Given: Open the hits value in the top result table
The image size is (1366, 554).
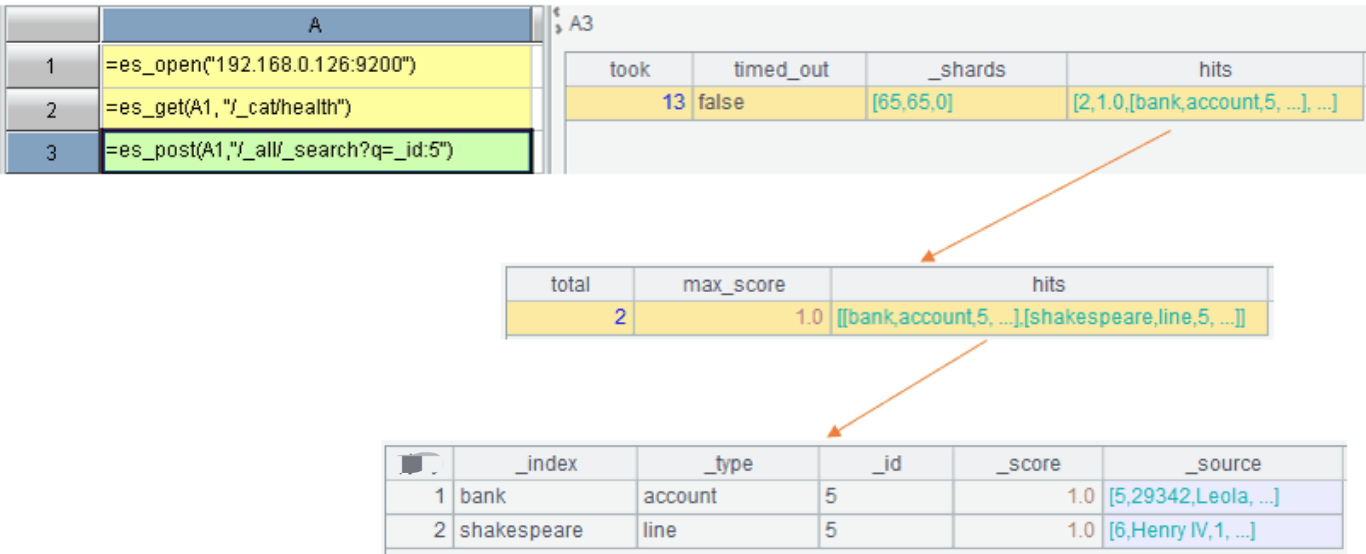Looking at the screenshot, I should click(1215, 102).
